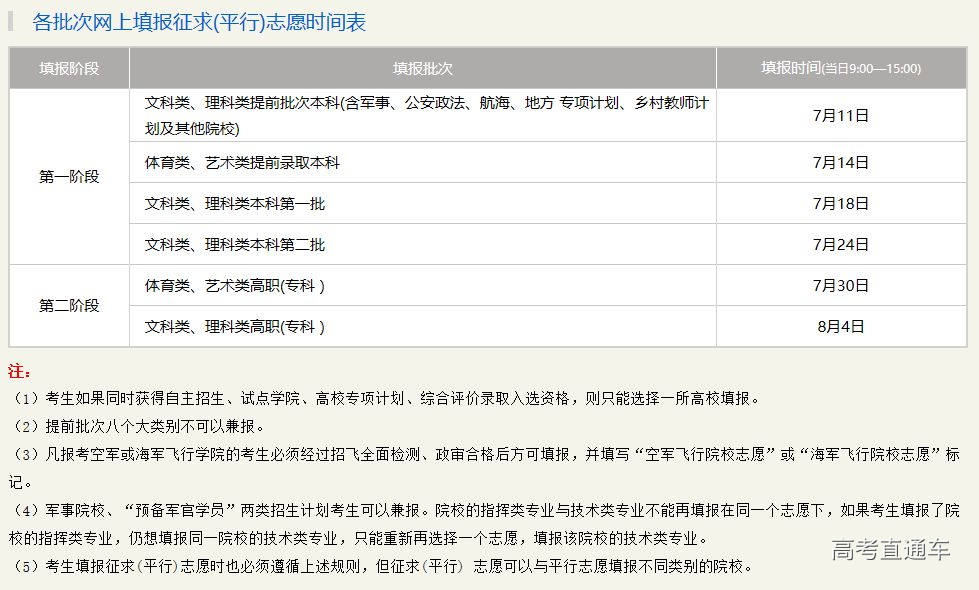Click the 填报时间 column header
The width and height of the screenshot is (979, 590).
(840, 68)
